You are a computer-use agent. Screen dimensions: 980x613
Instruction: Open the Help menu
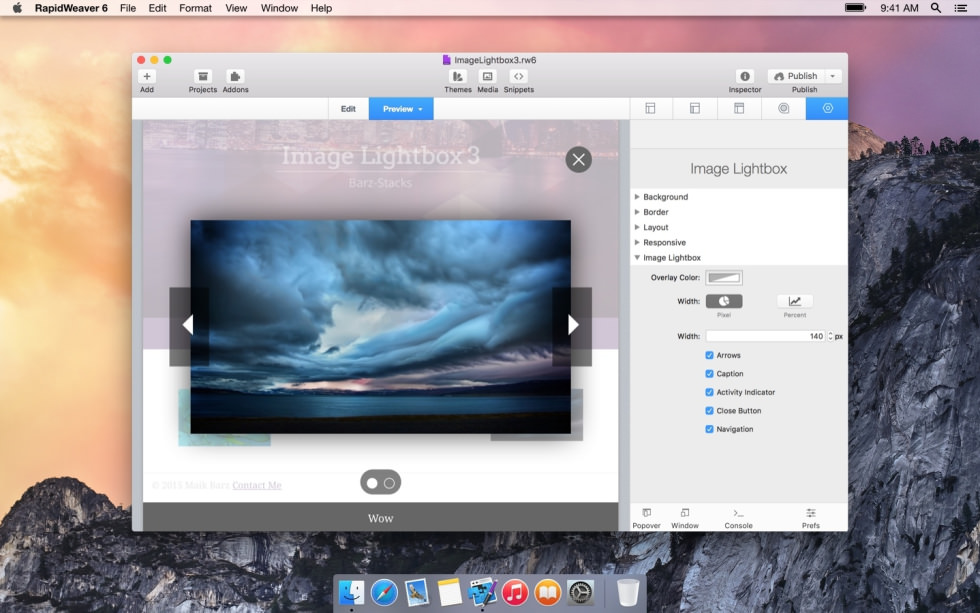[x=321, y=8]
